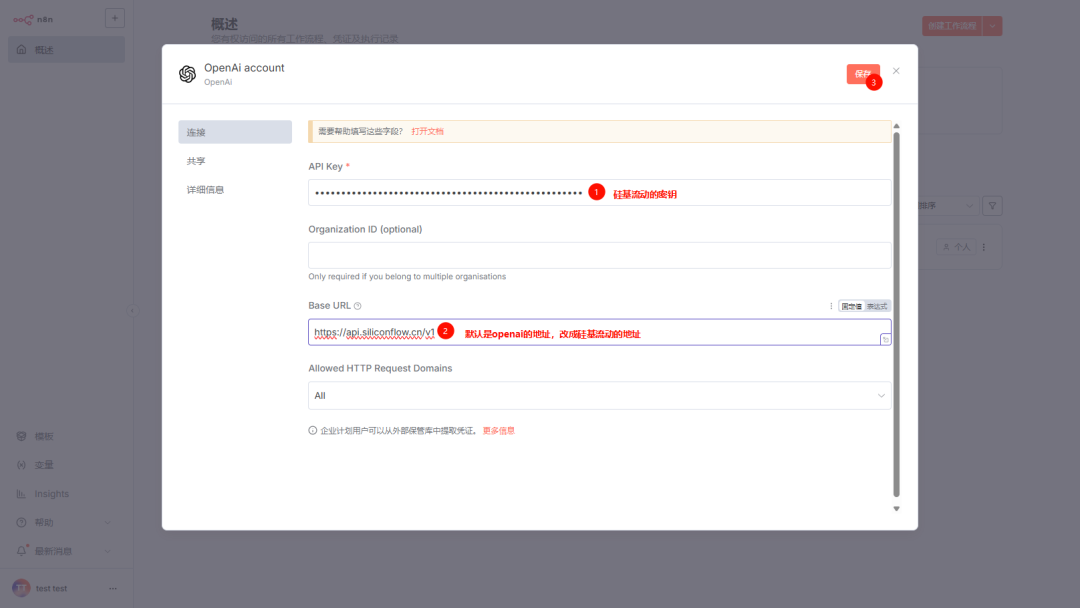Viewport: 1080px width, 608px height.
Task: Select the 连接 tab in credential dialog
Action: pyautogui.click(x=235, y=132)
